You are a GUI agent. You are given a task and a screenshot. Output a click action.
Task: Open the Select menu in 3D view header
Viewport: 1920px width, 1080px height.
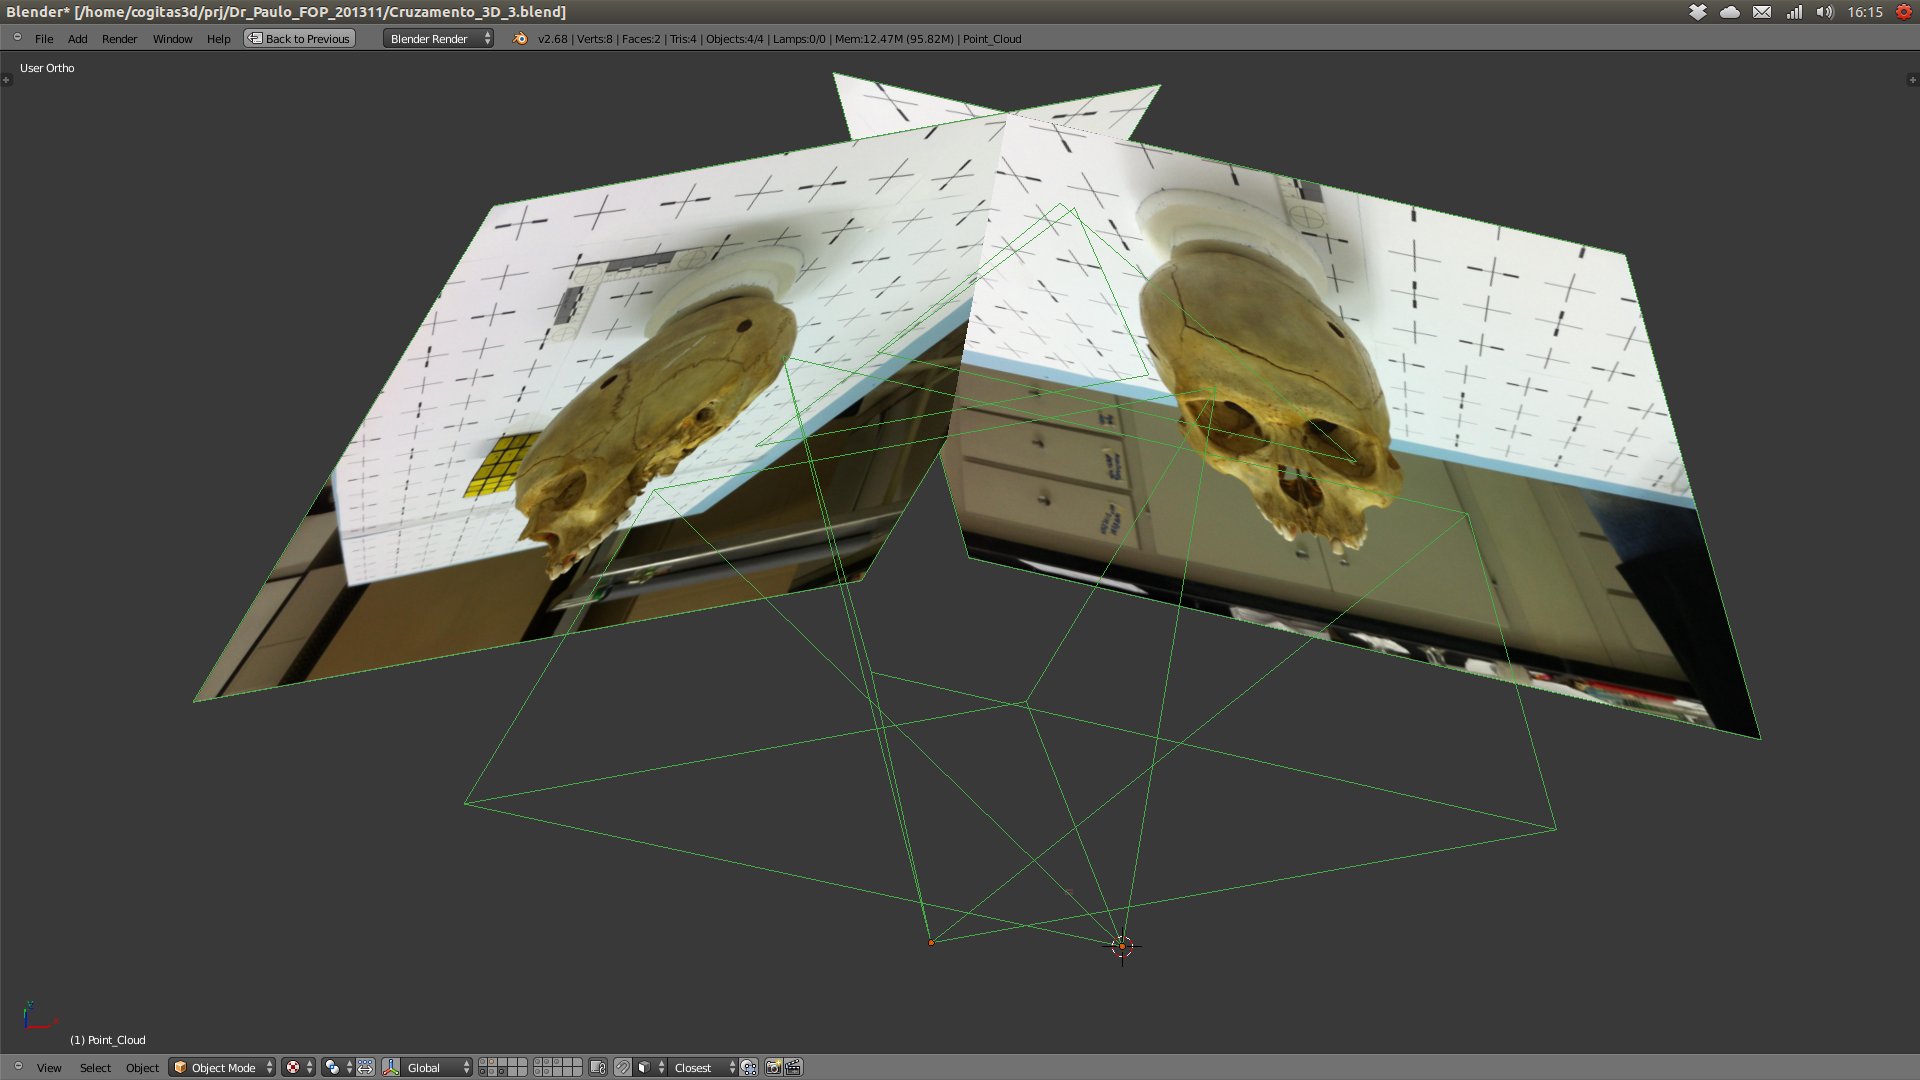[95, 1067]
